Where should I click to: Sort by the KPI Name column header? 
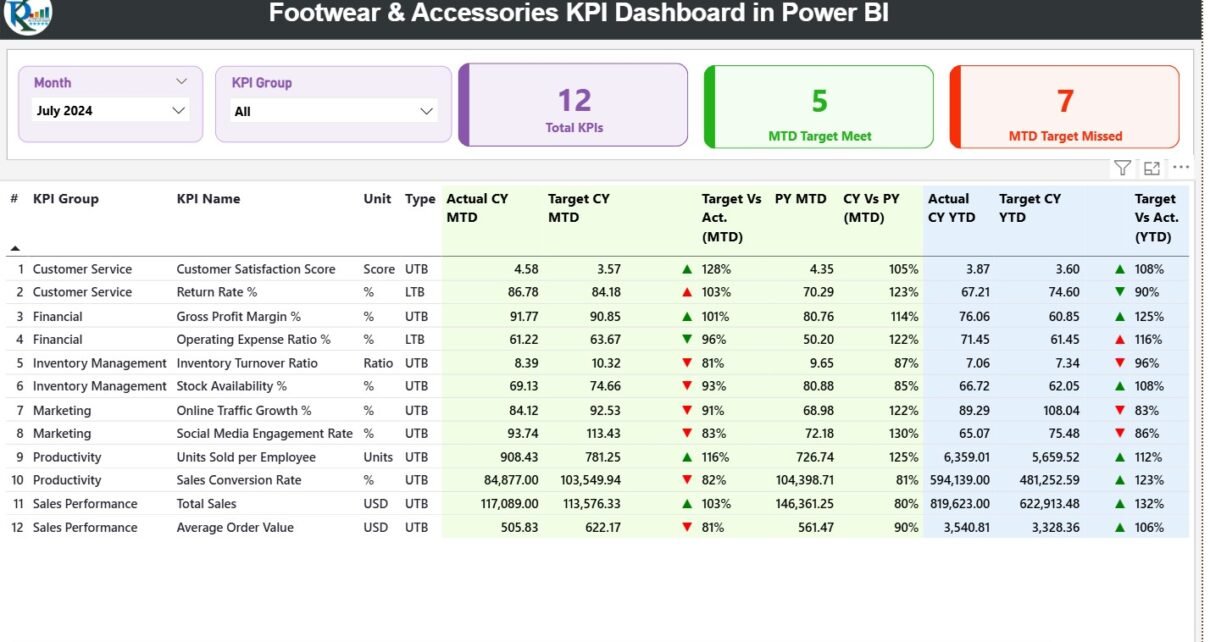tap(208, 199)
